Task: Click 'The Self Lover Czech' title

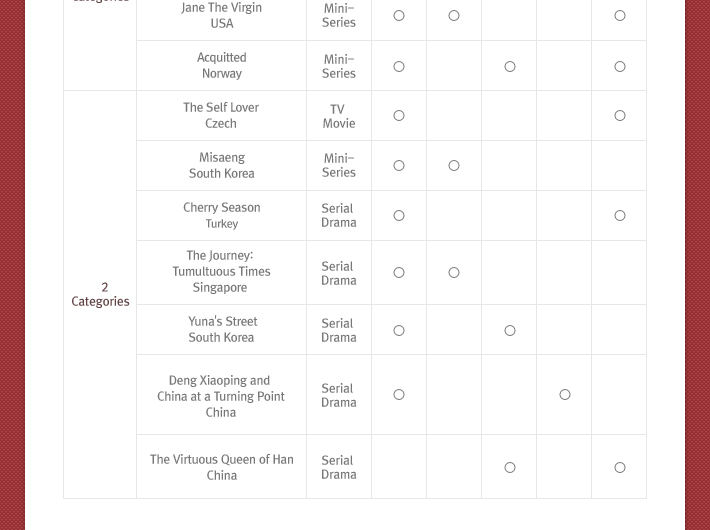Action: [x=221, y=115]
